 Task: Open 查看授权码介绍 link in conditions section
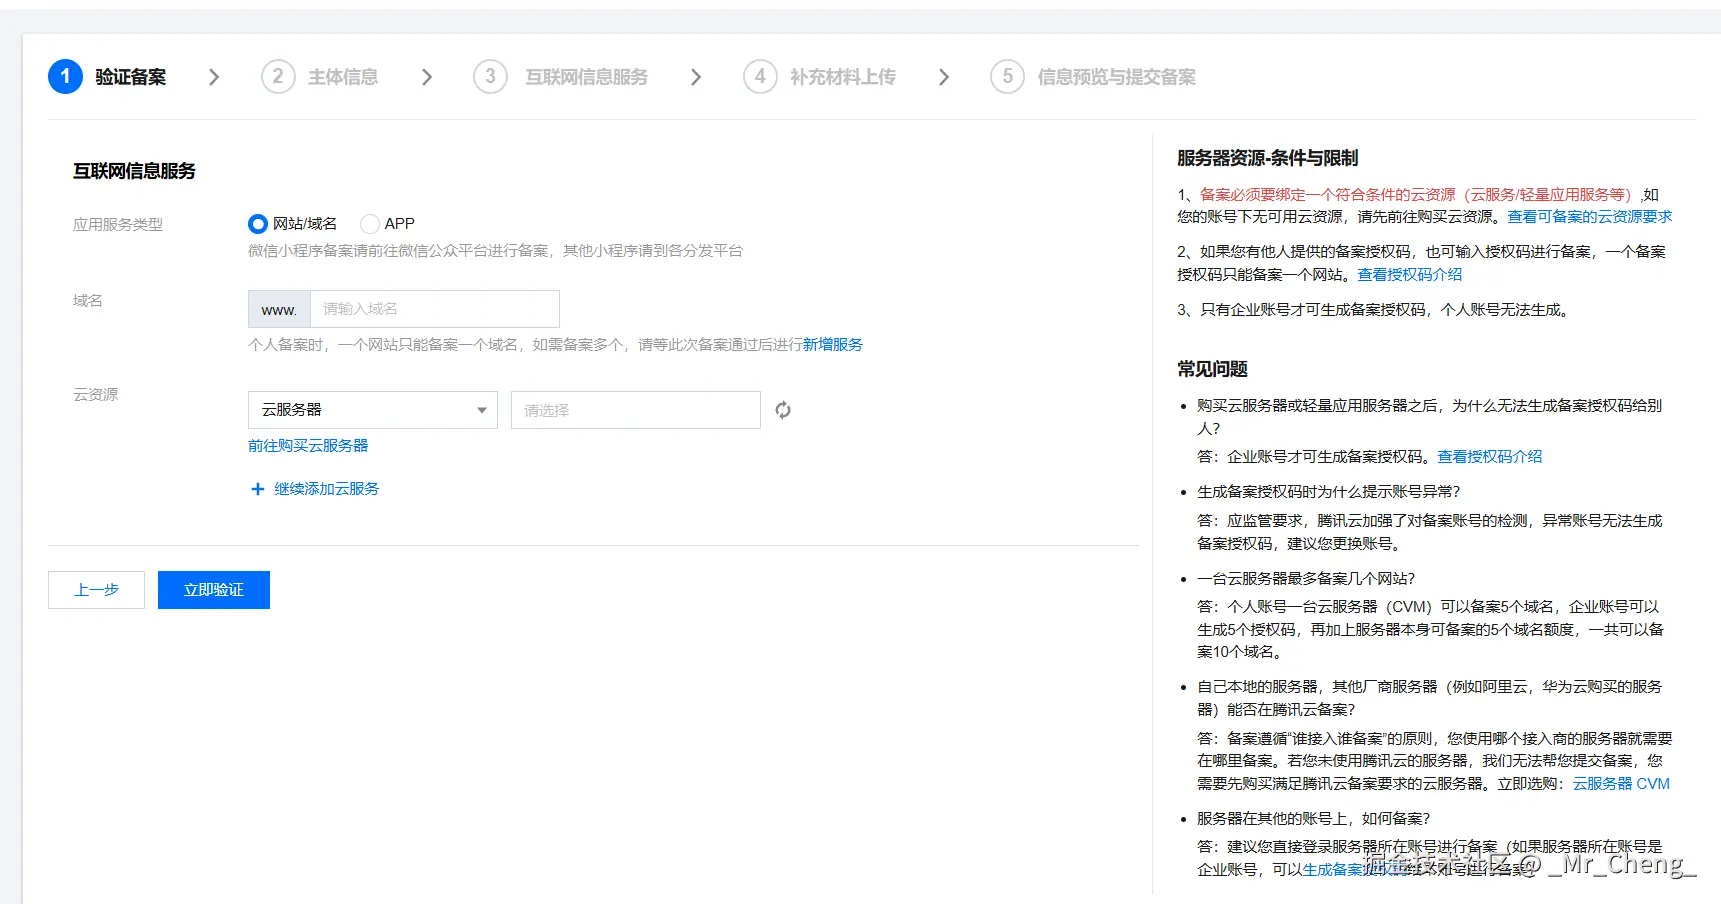point(1410,275)
